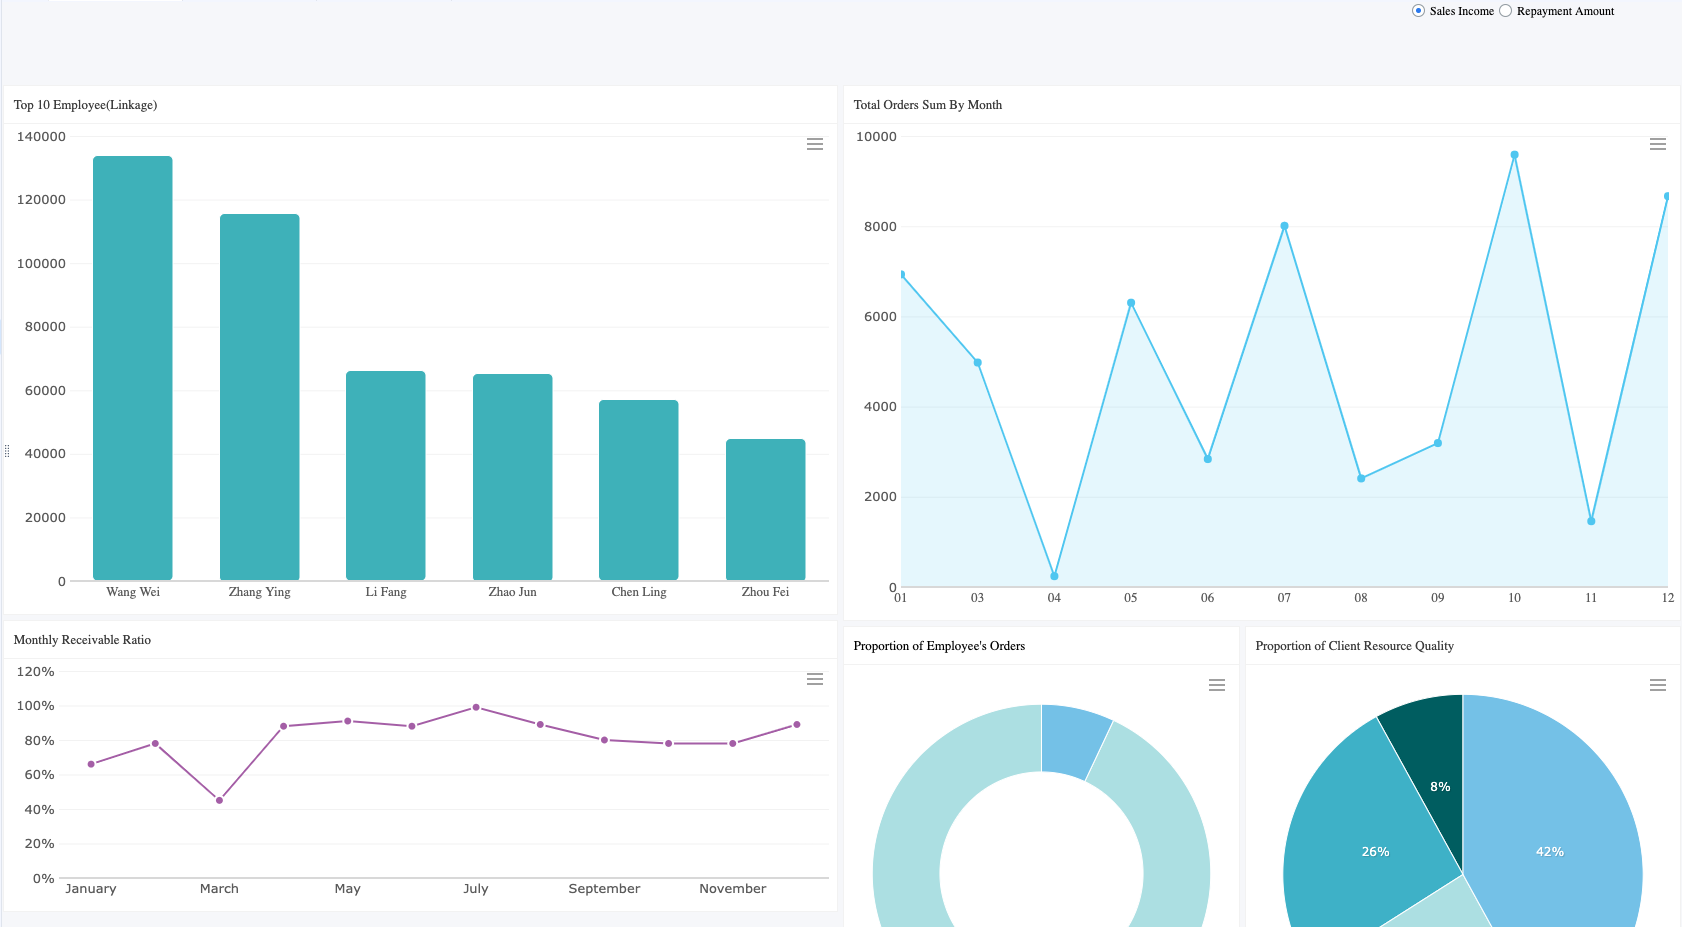Click the Zhang Ying axis label

pos(260,592)
